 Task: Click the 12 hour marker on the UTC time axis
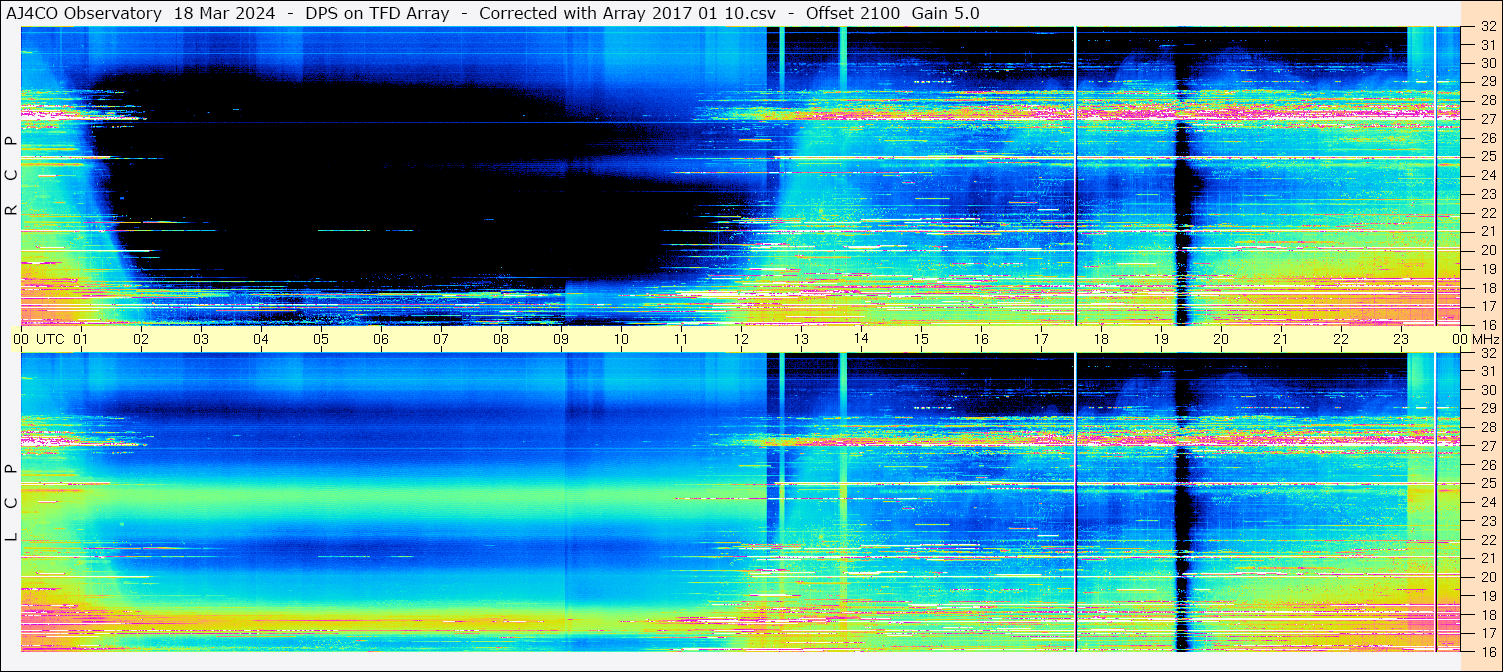tap(741, 339)
